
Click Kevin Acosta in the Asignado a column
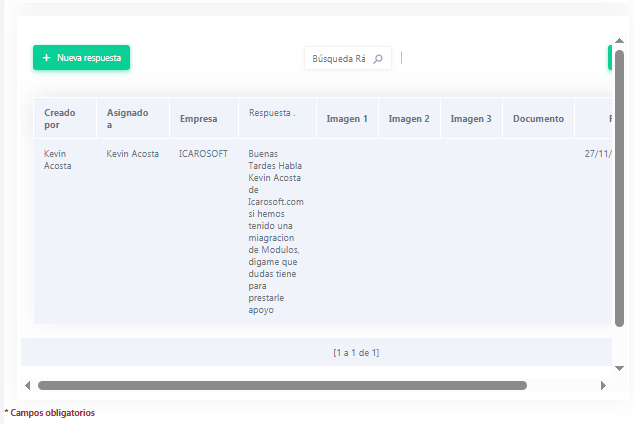132,154
